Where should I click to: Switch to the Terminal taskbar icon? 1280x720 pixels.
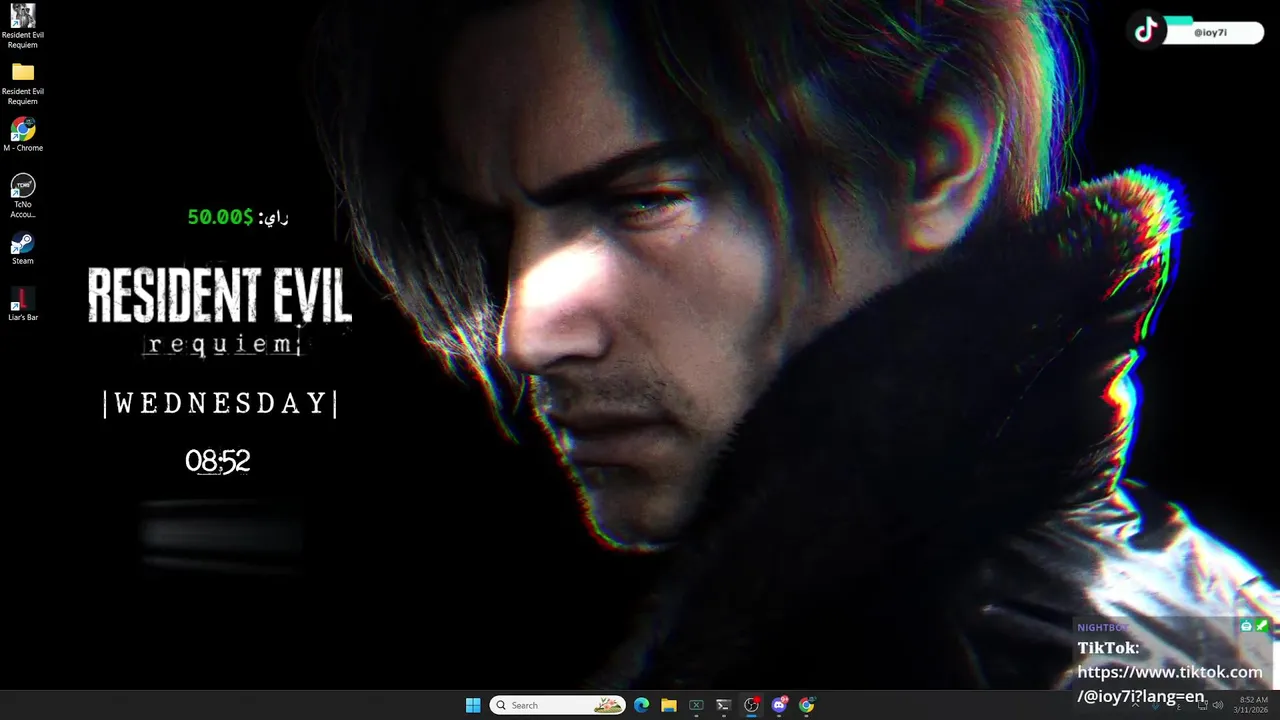tap(723, 705)
